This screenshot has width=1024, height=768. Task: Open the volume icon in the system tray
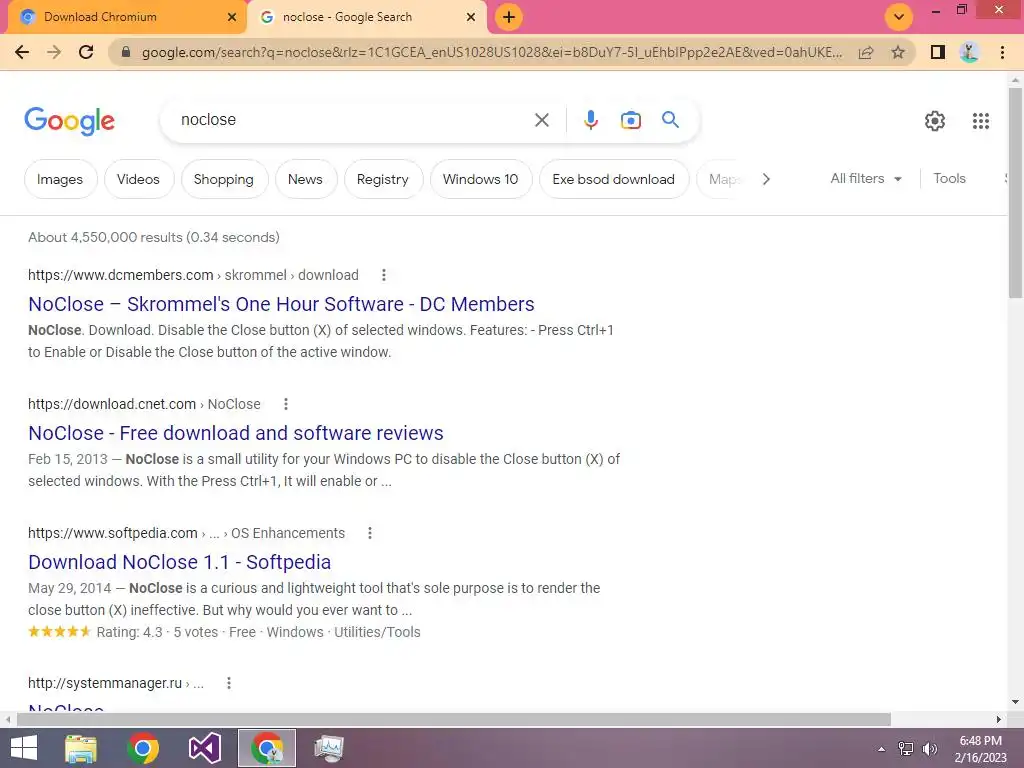[929, 749]
